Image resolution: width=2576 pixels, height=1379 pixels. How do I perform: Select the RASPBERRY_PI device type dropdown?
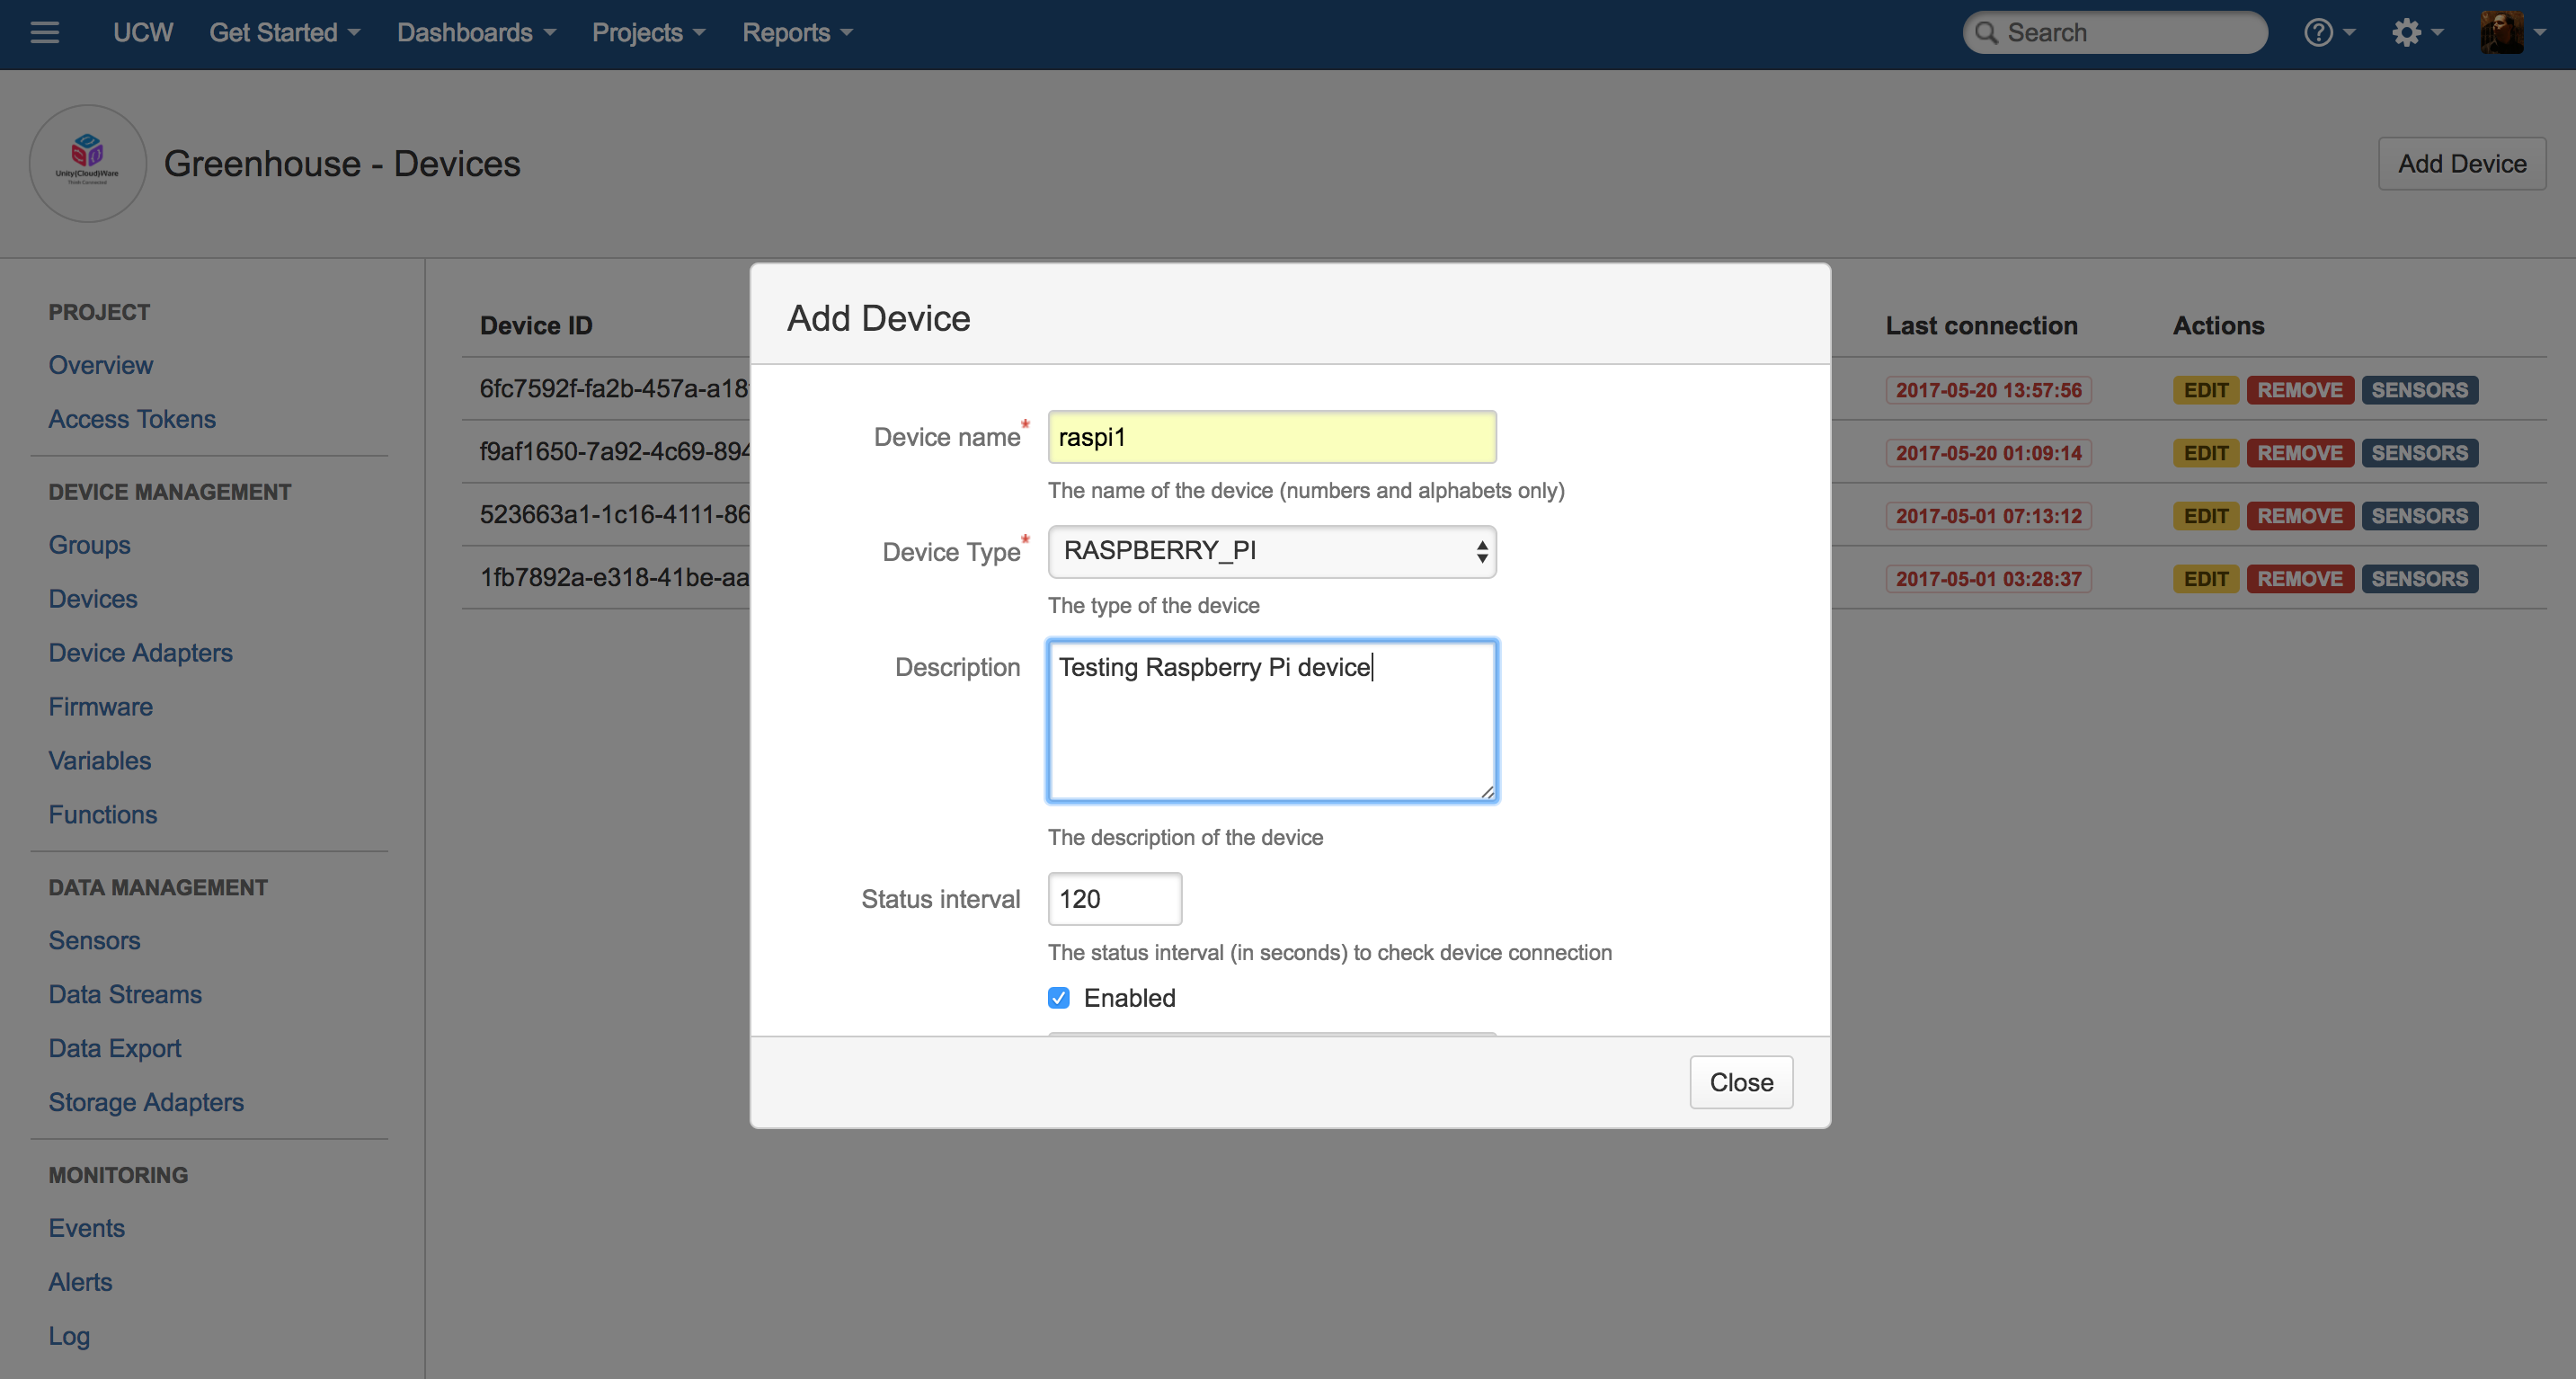1269,550
